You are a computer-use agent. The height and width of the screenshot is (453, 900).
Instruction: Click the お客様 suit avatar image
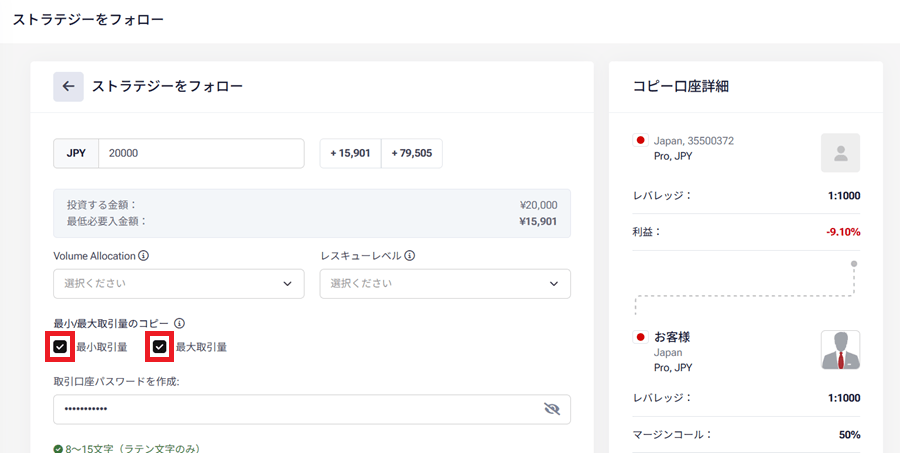tap(840, 350)
